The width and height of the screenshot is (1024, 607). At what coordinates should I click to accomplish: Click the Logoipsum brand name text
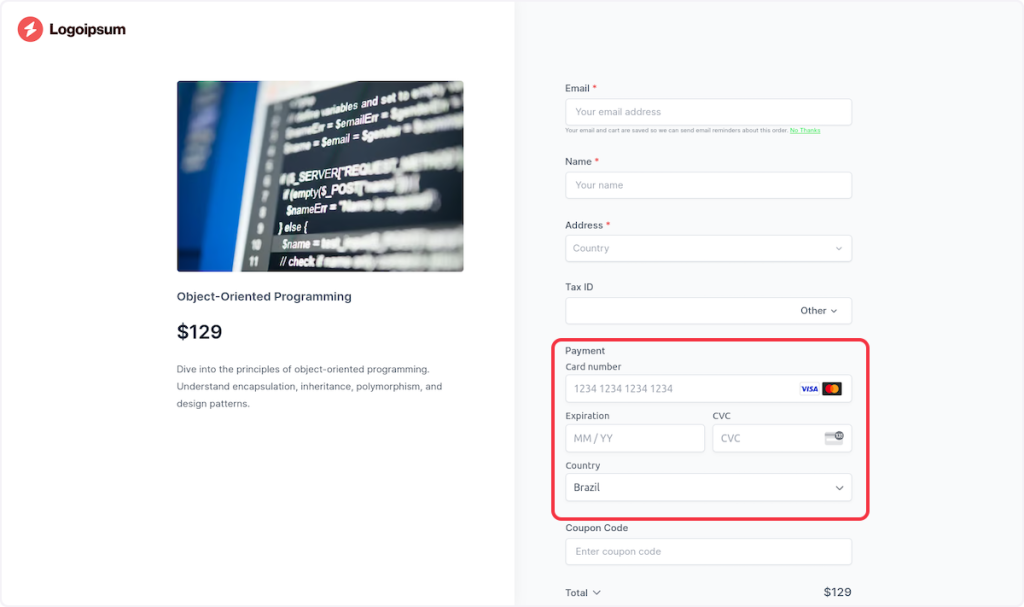click(88, 30)
